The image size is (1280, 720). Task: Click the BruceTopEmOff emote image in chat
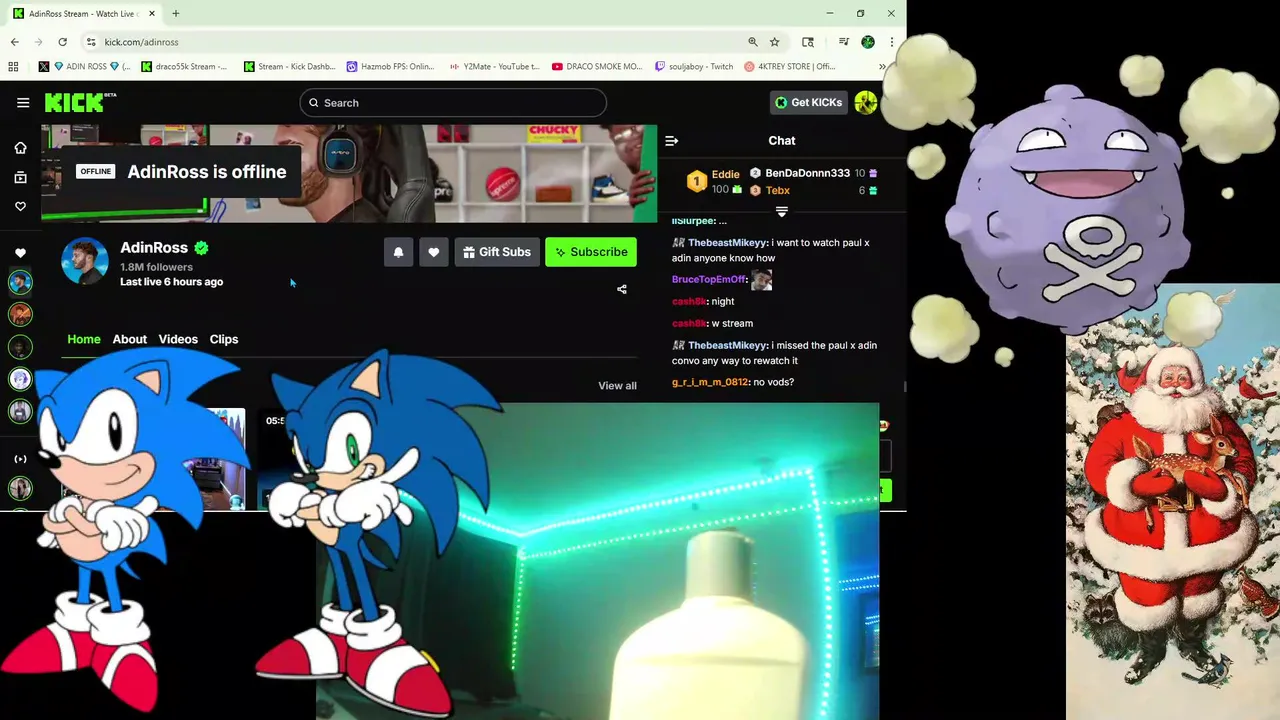tap(762, 280)
